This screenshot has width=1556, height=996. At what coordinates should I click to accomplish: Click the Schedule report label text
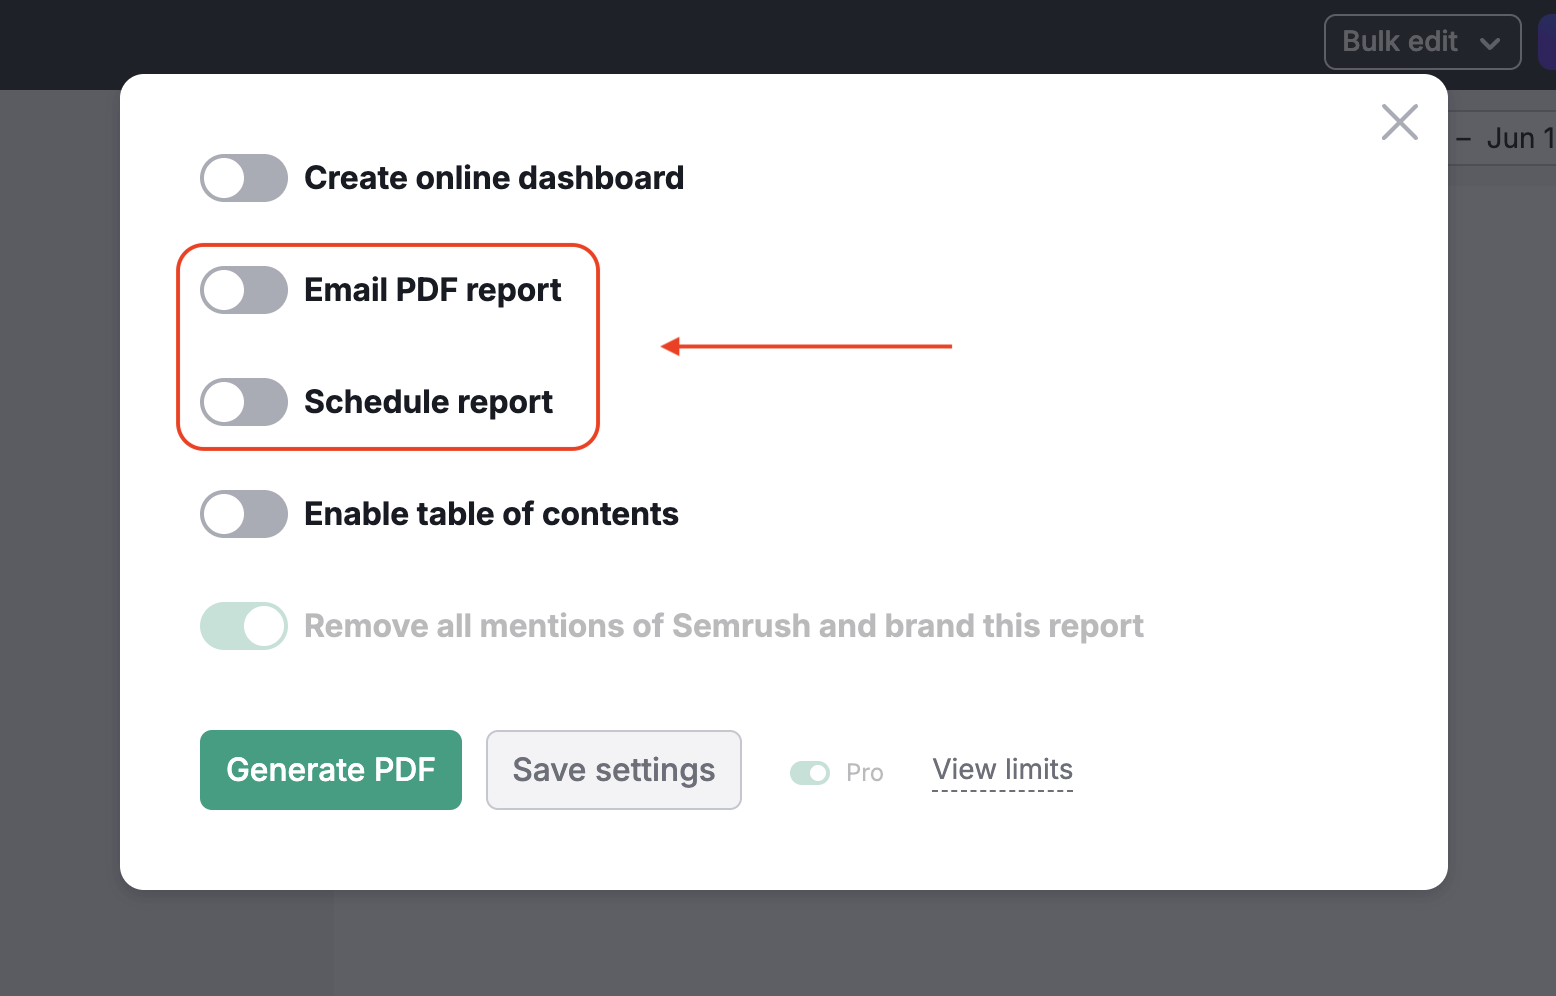click(x=428, y=402)
